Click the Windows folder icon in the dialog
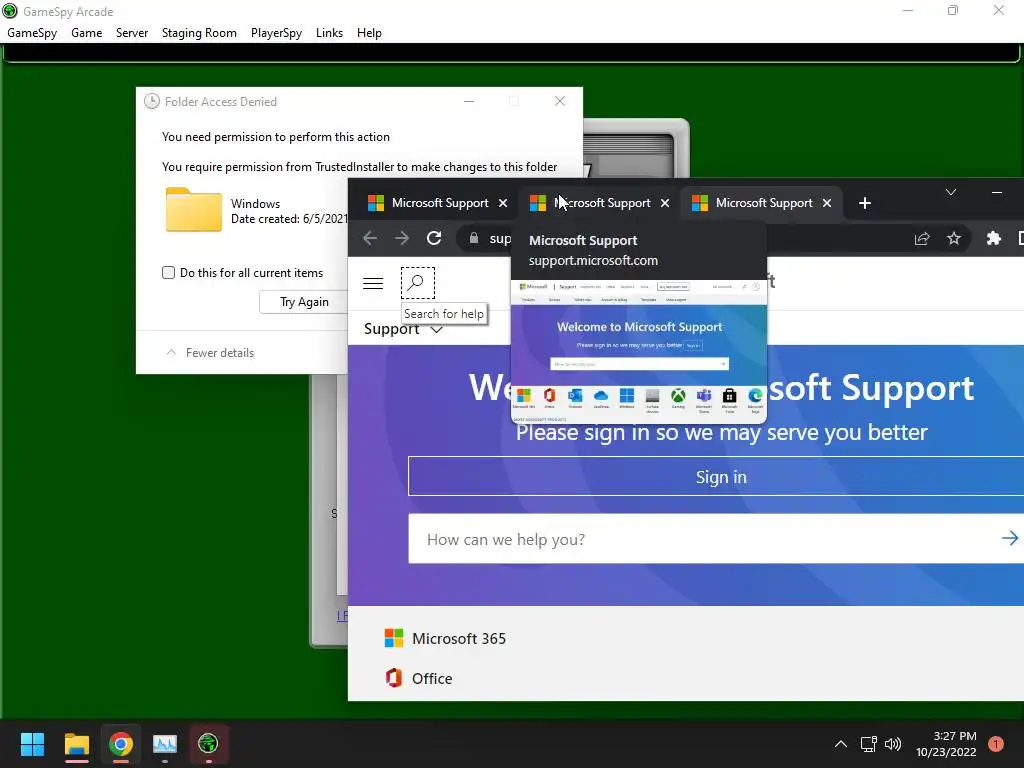Viewport: 1024px width, 768px height. (193, 210)
